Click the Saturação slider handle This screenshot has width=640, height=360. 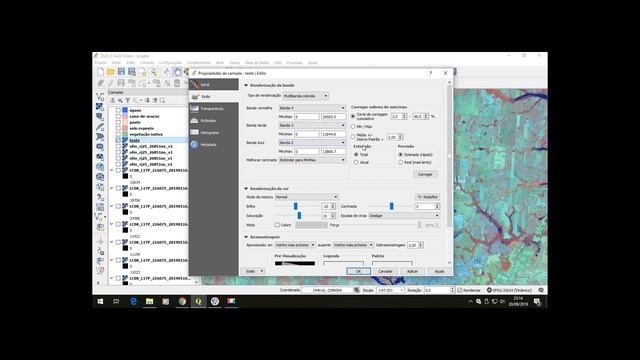coord(299,216)
